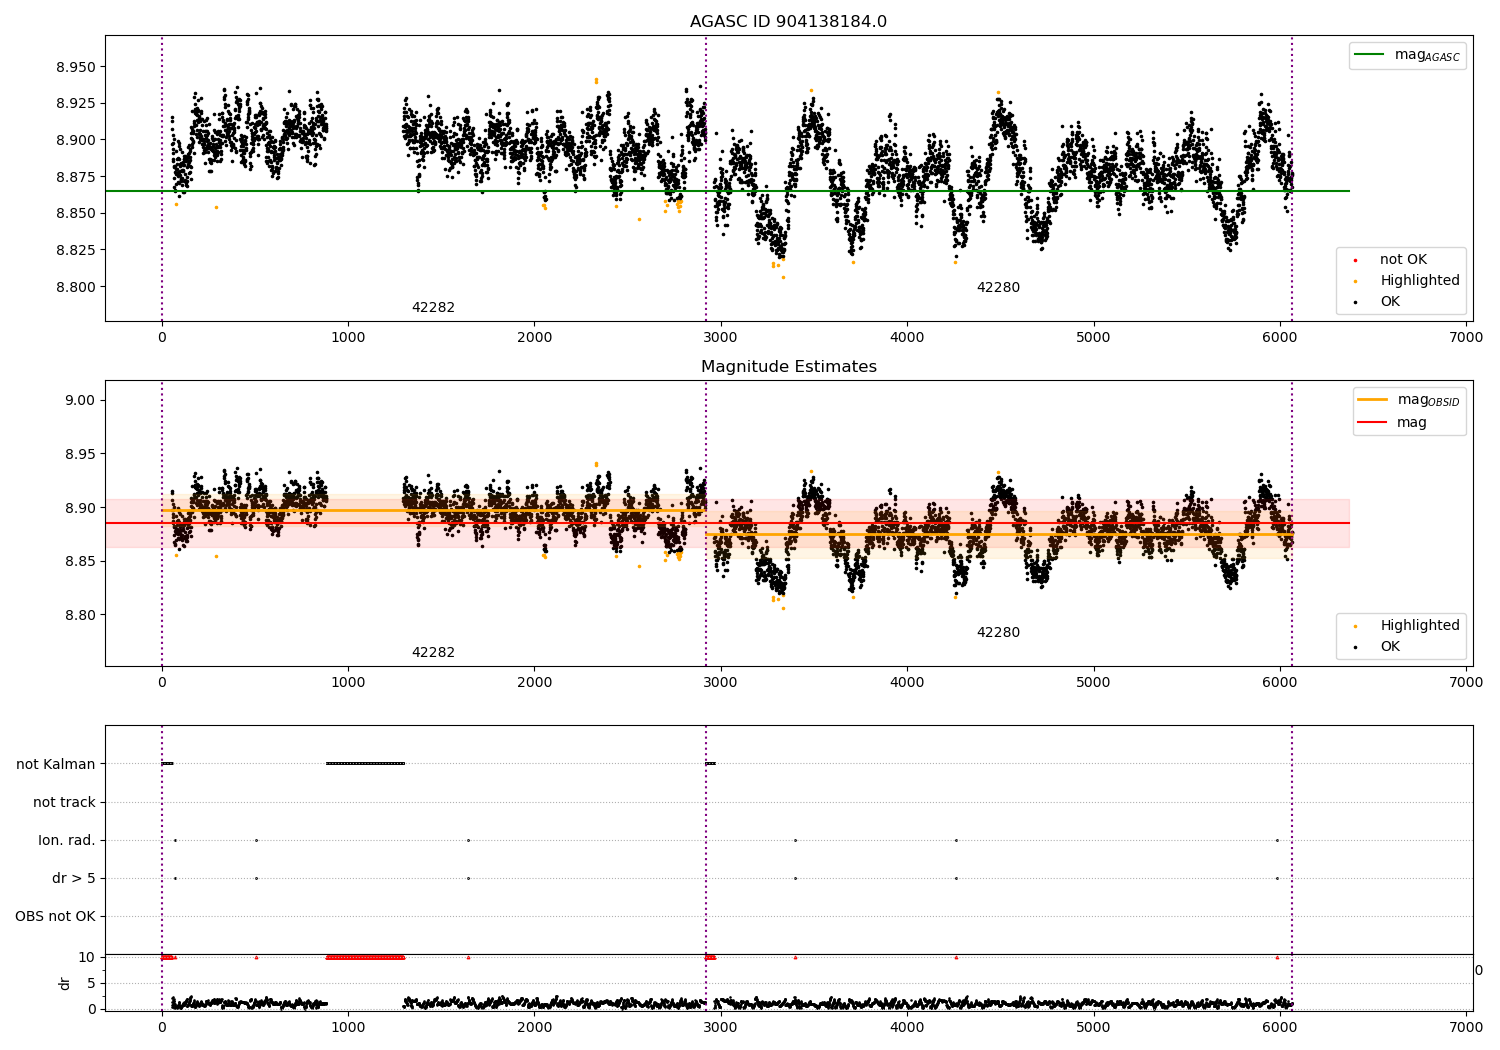This screenshot has height=1050, width=1500.
Task: Click obsid label 42280 in AGASC ID plot
Action: click(998, 287)
